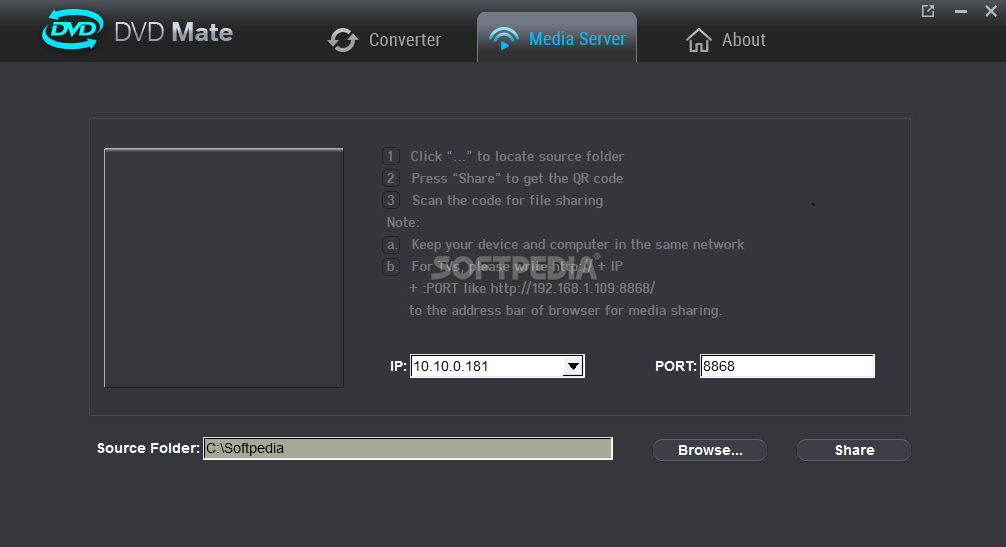Click the PORT field showing 8868

pyautogui.click(x=787, y=366)
